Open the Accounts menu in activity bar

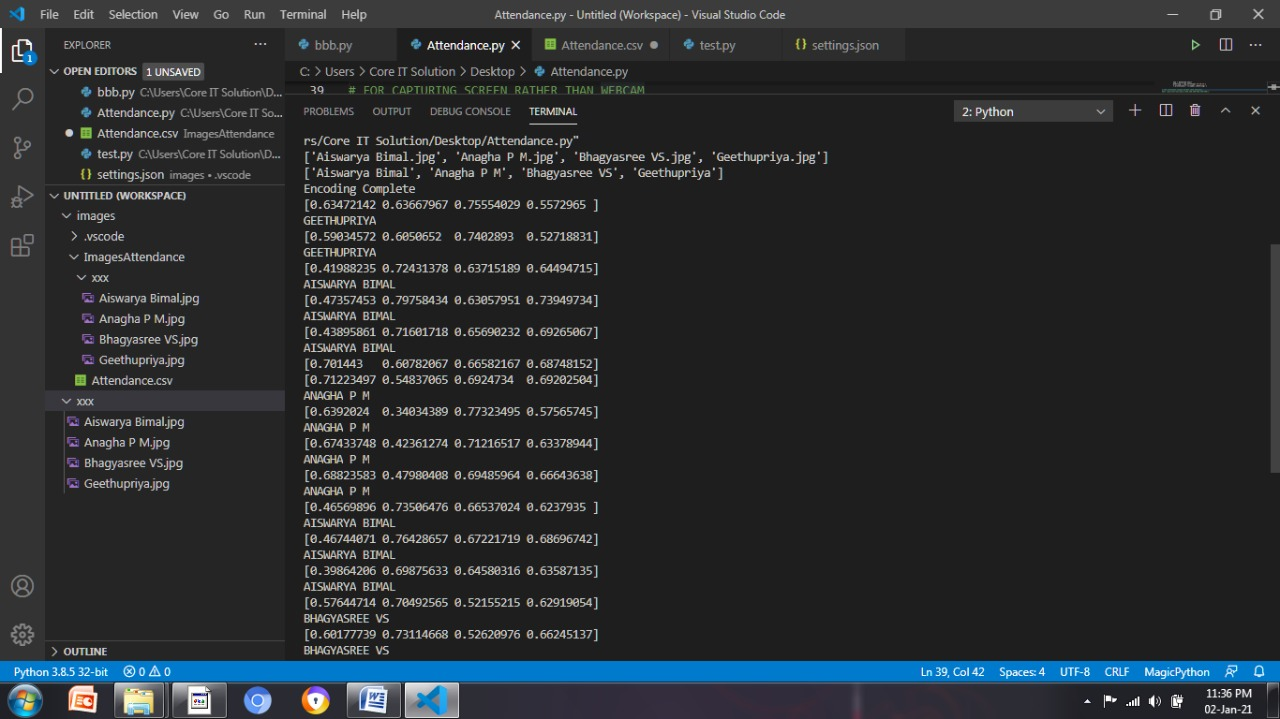tap(22, 586)
